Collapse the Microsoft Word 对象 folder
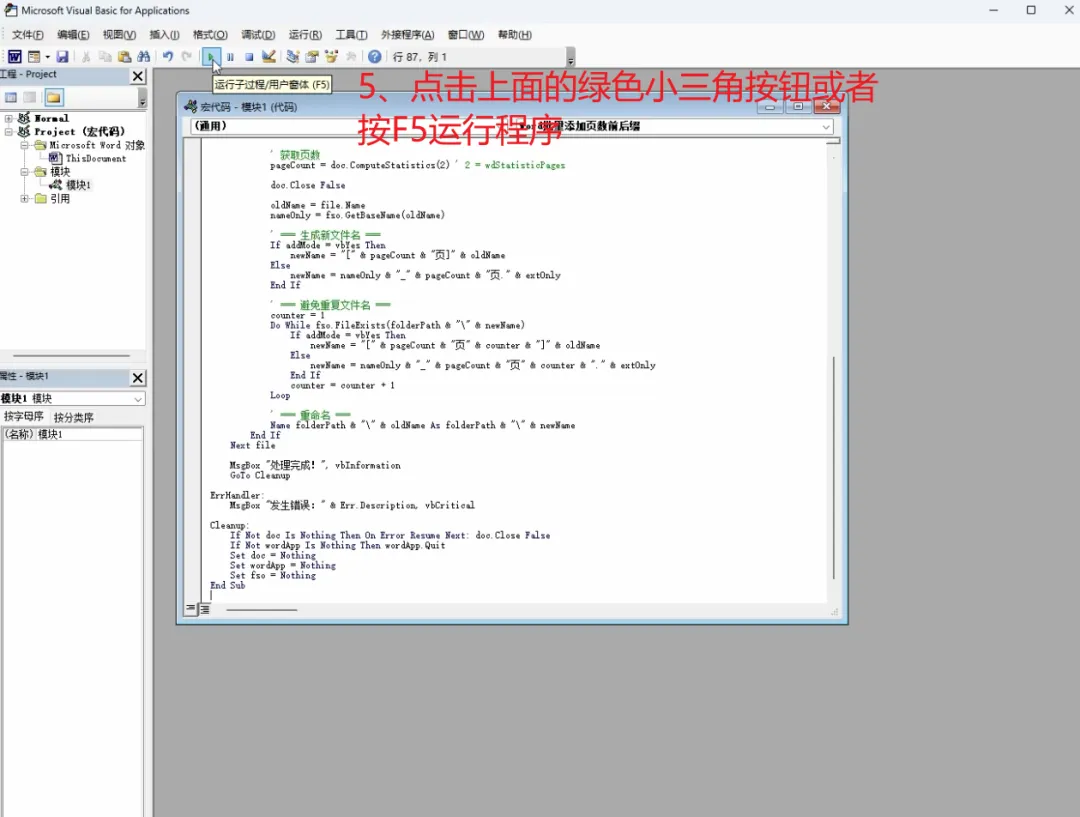The image size is (1080, 817). coord(24,145)
